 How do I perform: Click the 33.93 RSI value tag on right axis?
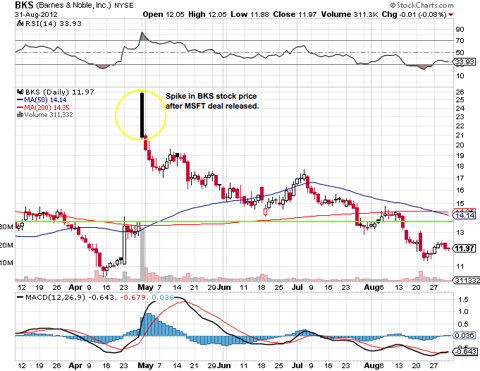point(465,62)
